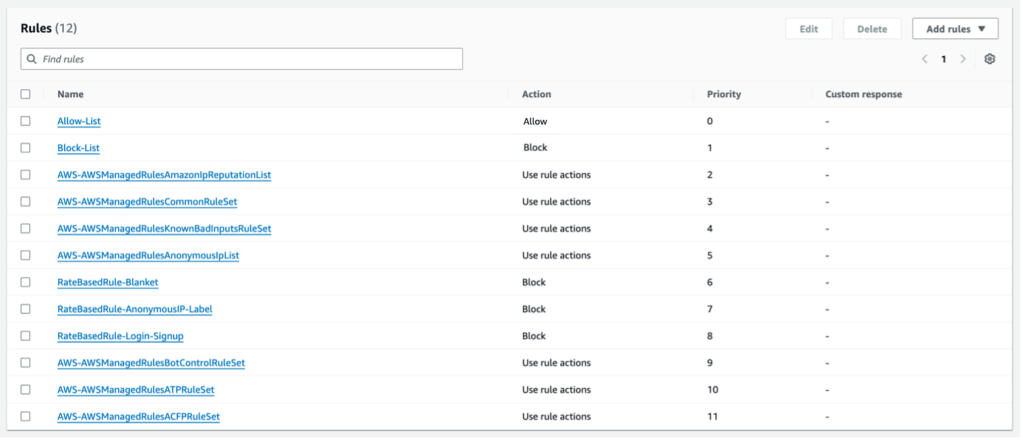Toggle the select-all checkbox in the header

26,94
